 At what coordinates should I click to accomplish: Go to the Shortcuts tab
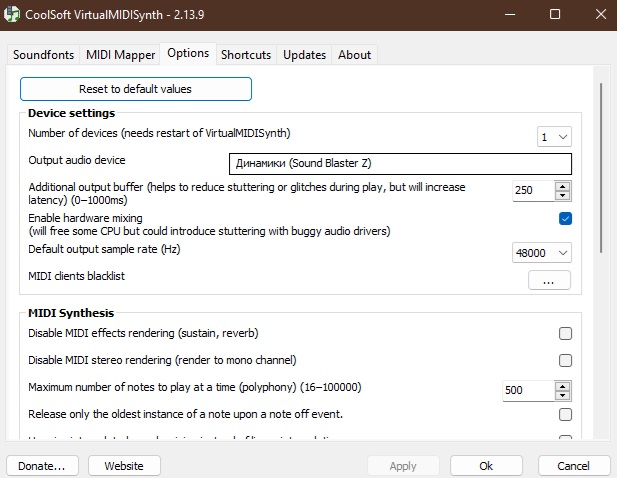pos(246,55)
